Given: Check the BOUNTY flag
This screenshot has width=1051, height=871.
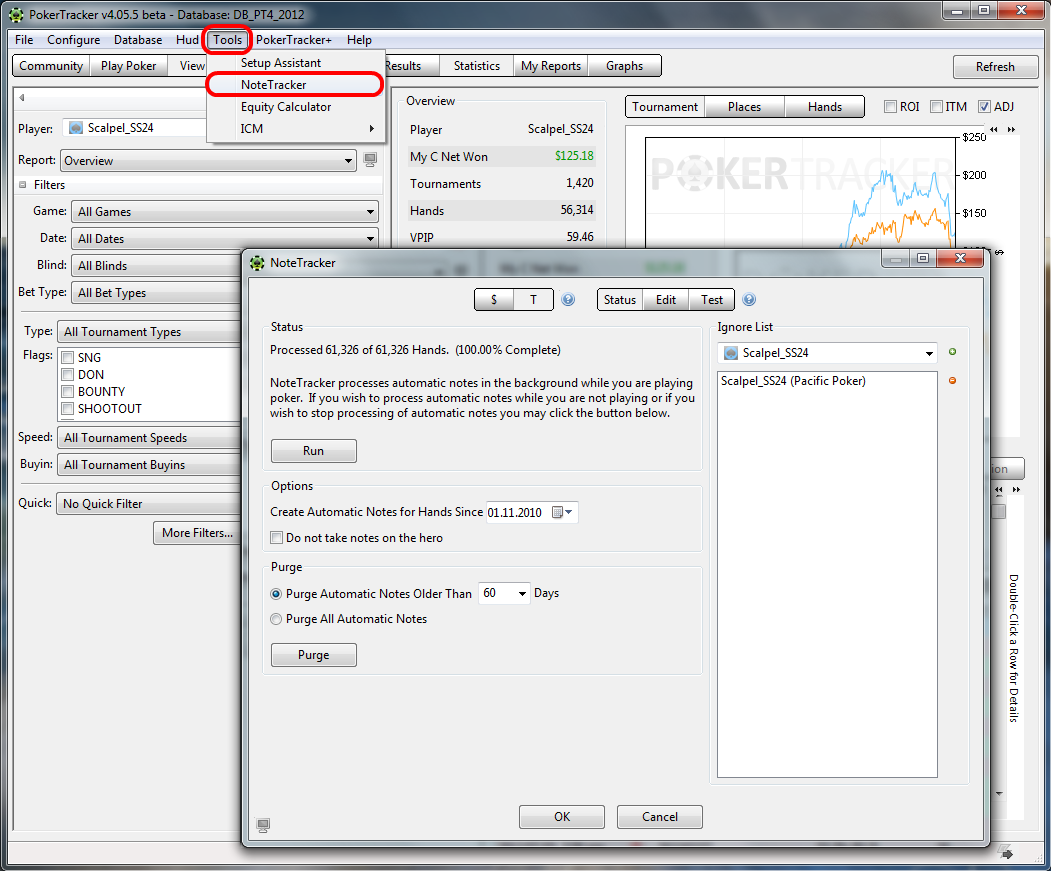Looking at the screenshot, I should [68, 392].
